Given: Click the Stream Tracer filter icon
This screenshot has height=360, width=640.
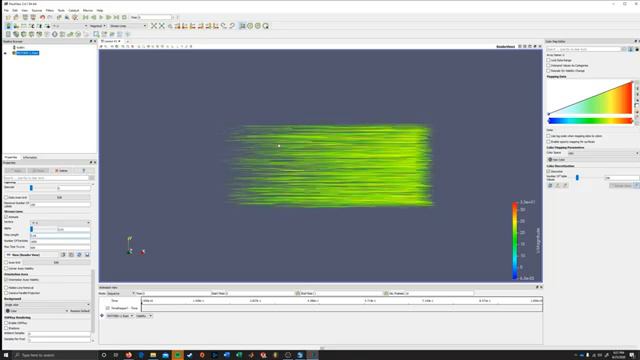Looking at the screenshot, I should [62, 34].
